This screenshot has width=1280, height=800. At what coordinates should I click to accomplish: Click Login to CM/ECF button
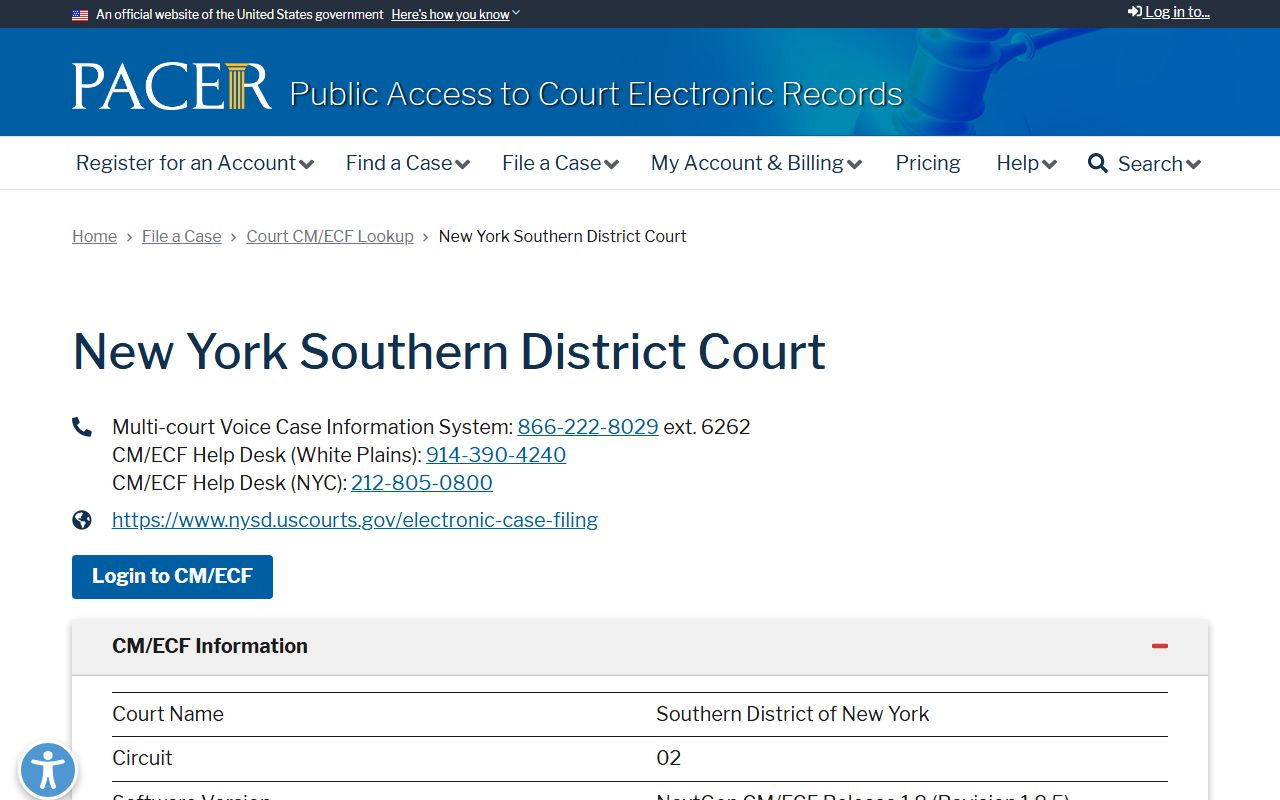click(172, 577)
